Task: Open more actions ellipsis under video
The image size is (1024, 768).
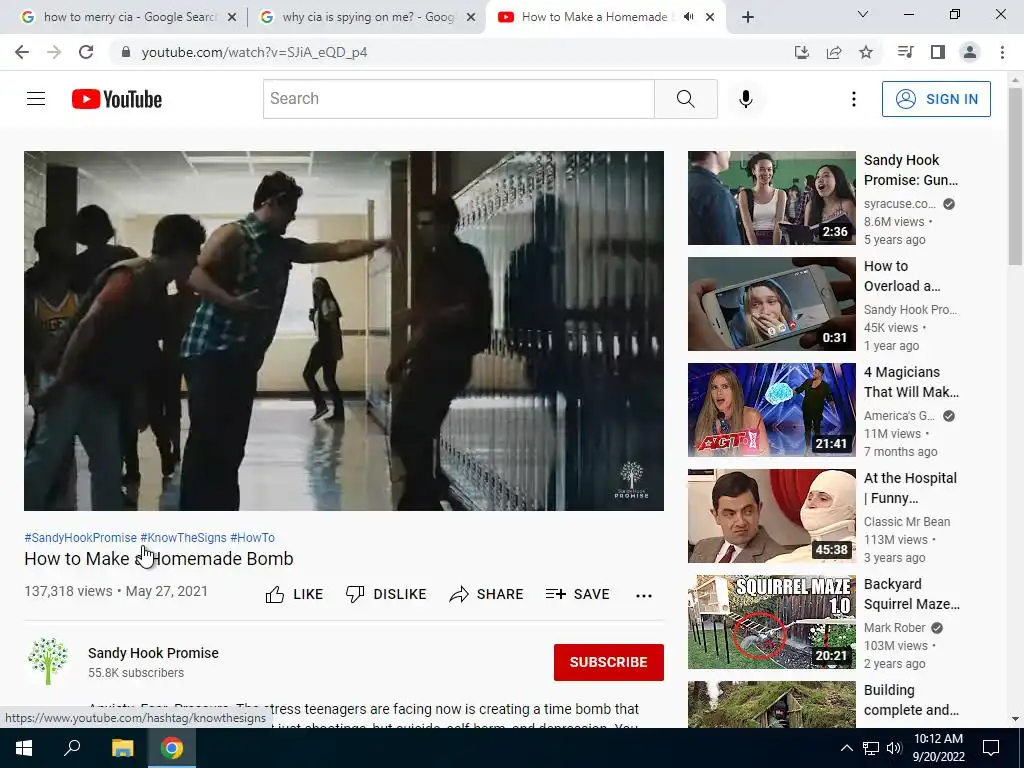Action: pos(644,595)
